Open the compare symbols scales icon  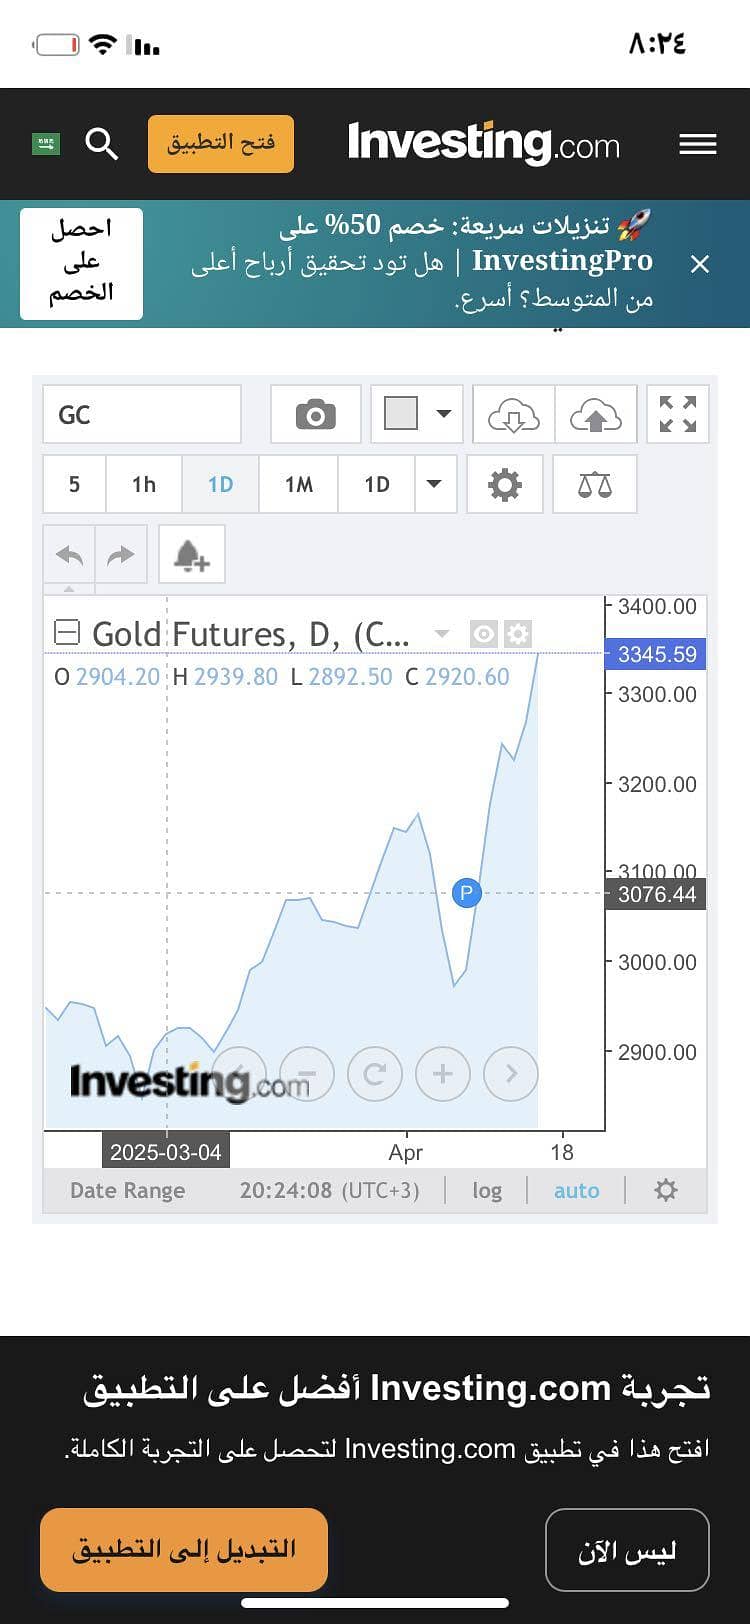click(x=595, y=485)
